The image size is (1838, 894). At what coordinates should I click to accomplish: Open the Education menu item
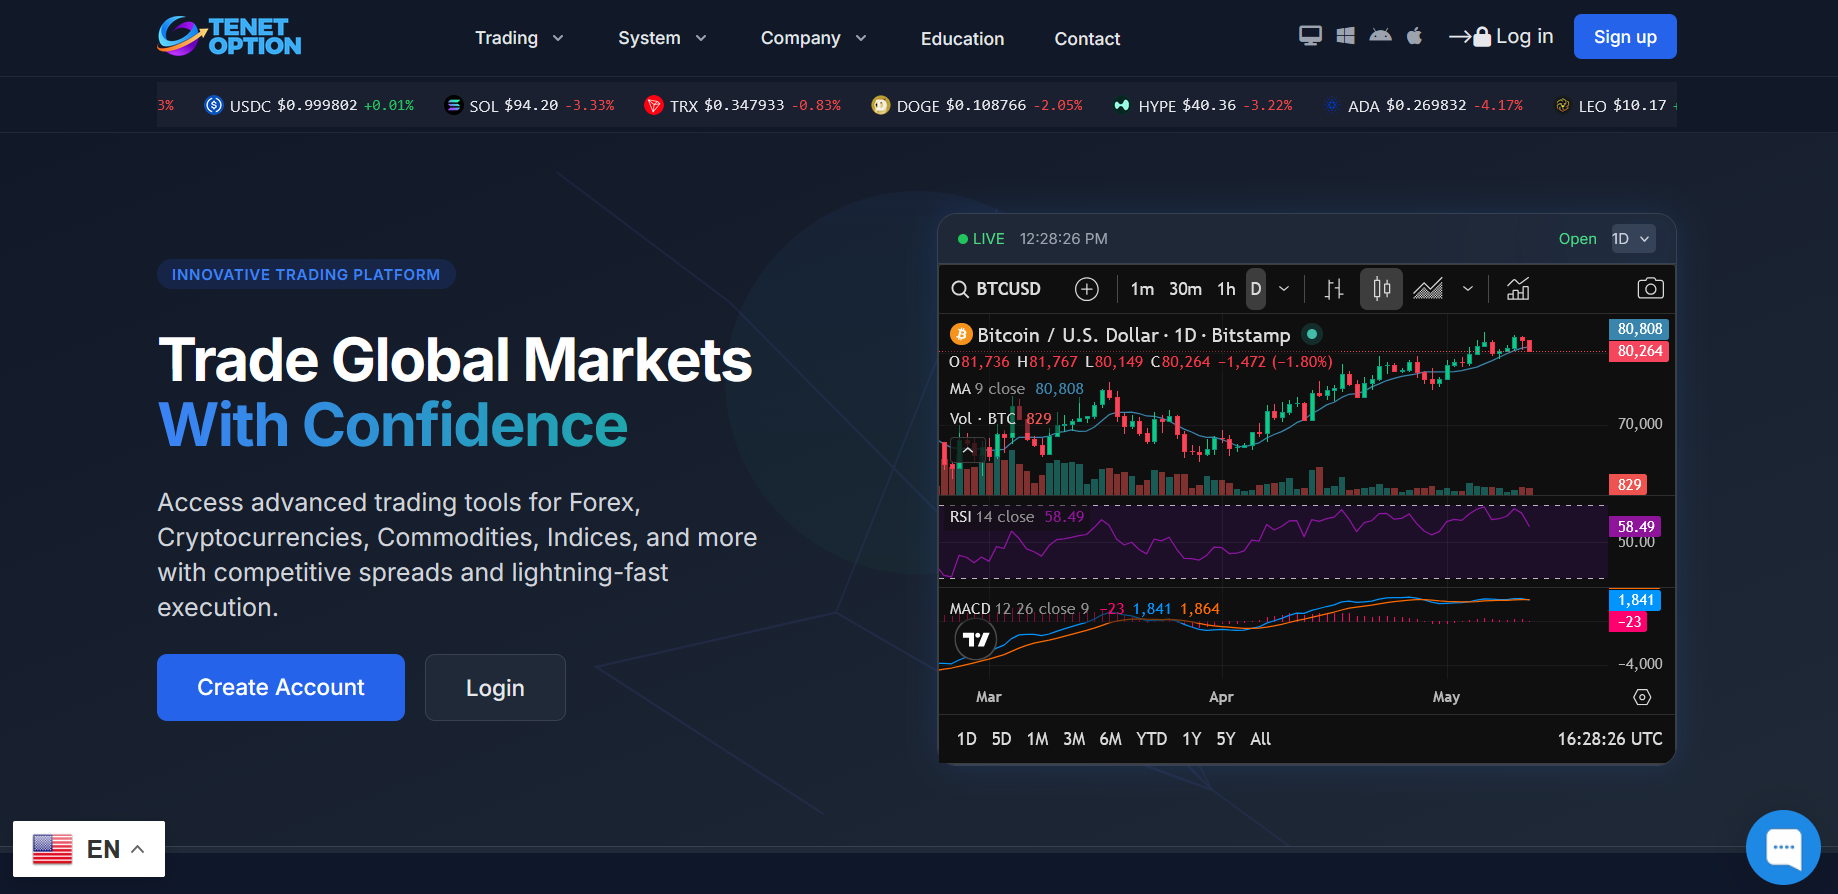tap(962, 39)
